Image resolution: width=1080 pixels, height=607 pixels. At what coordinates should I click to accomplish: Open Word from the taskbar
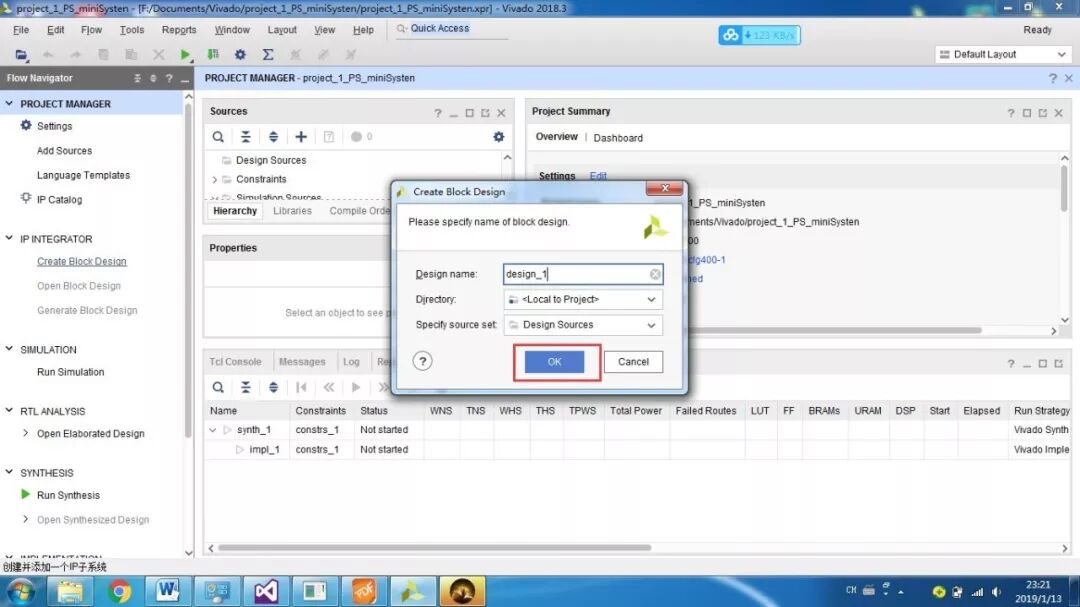tap(167, 591)
